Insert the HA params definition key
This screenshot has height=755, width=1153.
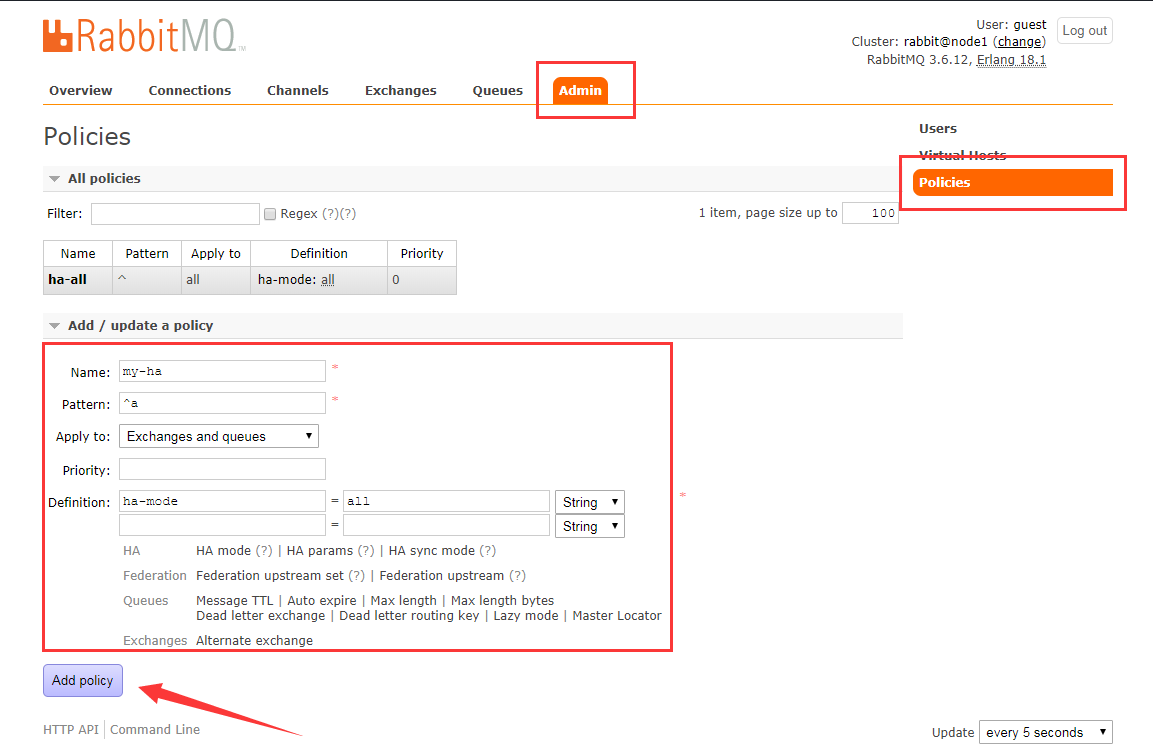tap(320, 551)
